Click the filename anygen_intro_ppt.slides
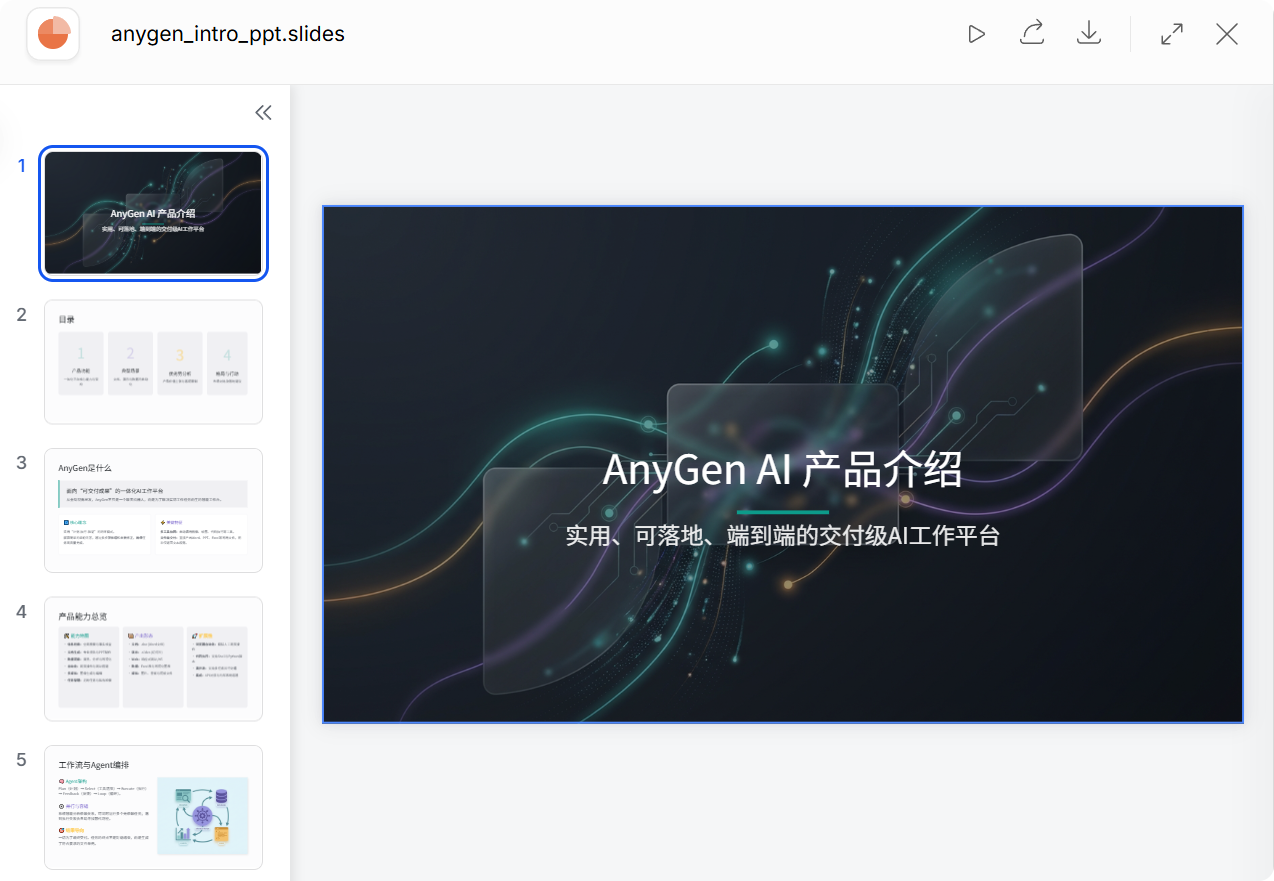The image size is (1274, 881). pyautogui.click(x=228, y=33)
